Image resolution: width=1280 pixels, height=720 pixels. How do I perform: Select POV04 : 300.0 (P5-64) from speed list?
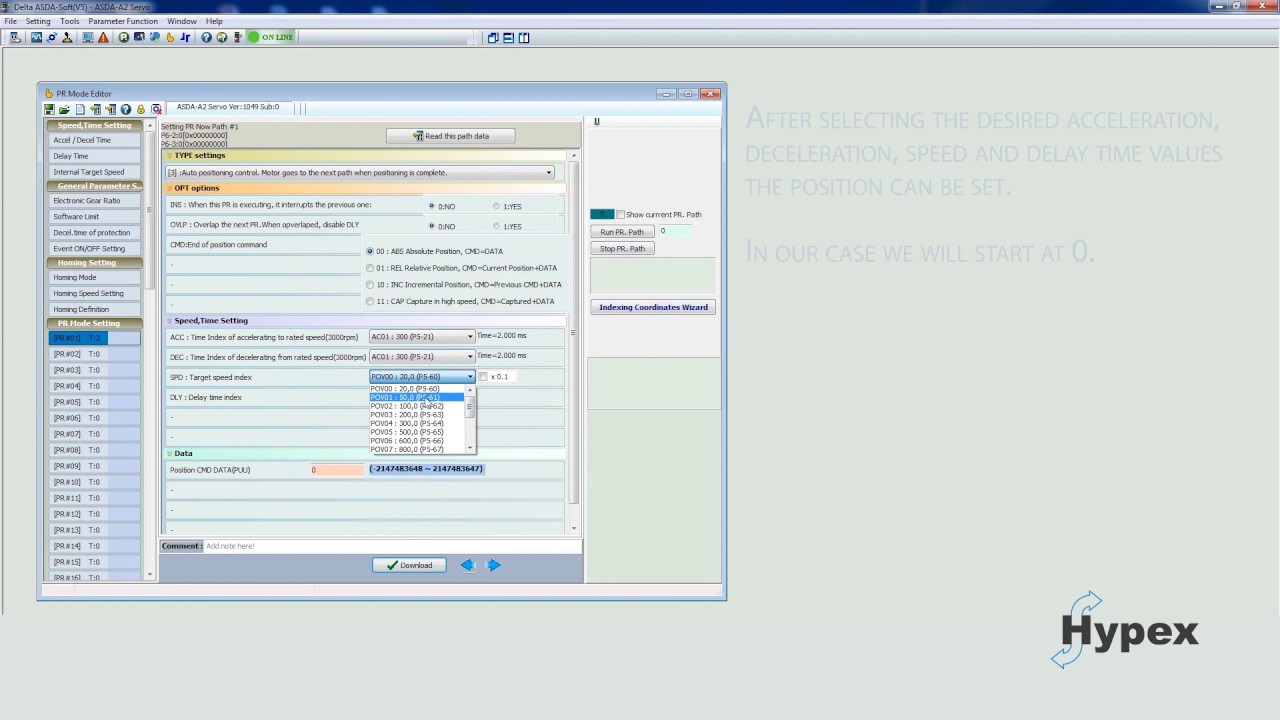click(x=407, y=423)
